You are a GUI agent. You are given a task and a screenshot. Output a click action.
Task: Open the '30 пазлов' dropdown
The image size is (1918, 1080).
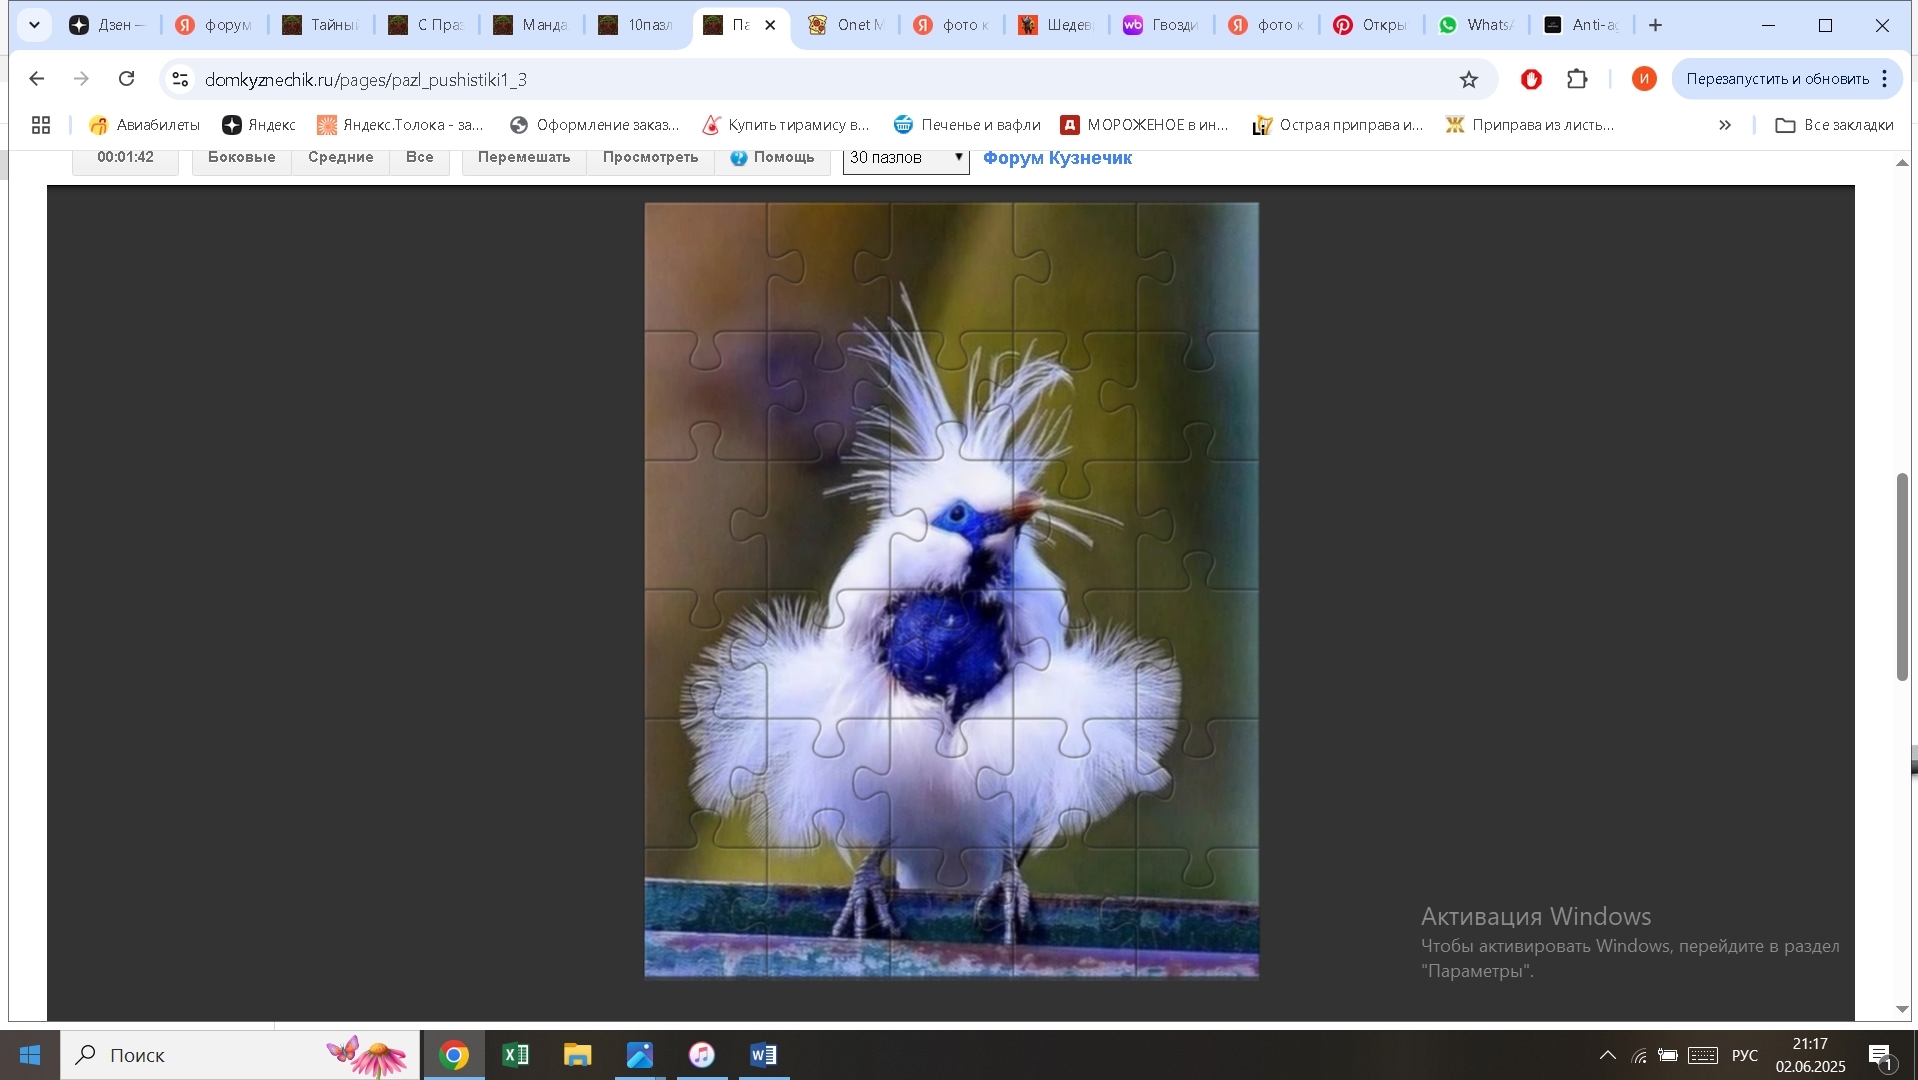906,159
